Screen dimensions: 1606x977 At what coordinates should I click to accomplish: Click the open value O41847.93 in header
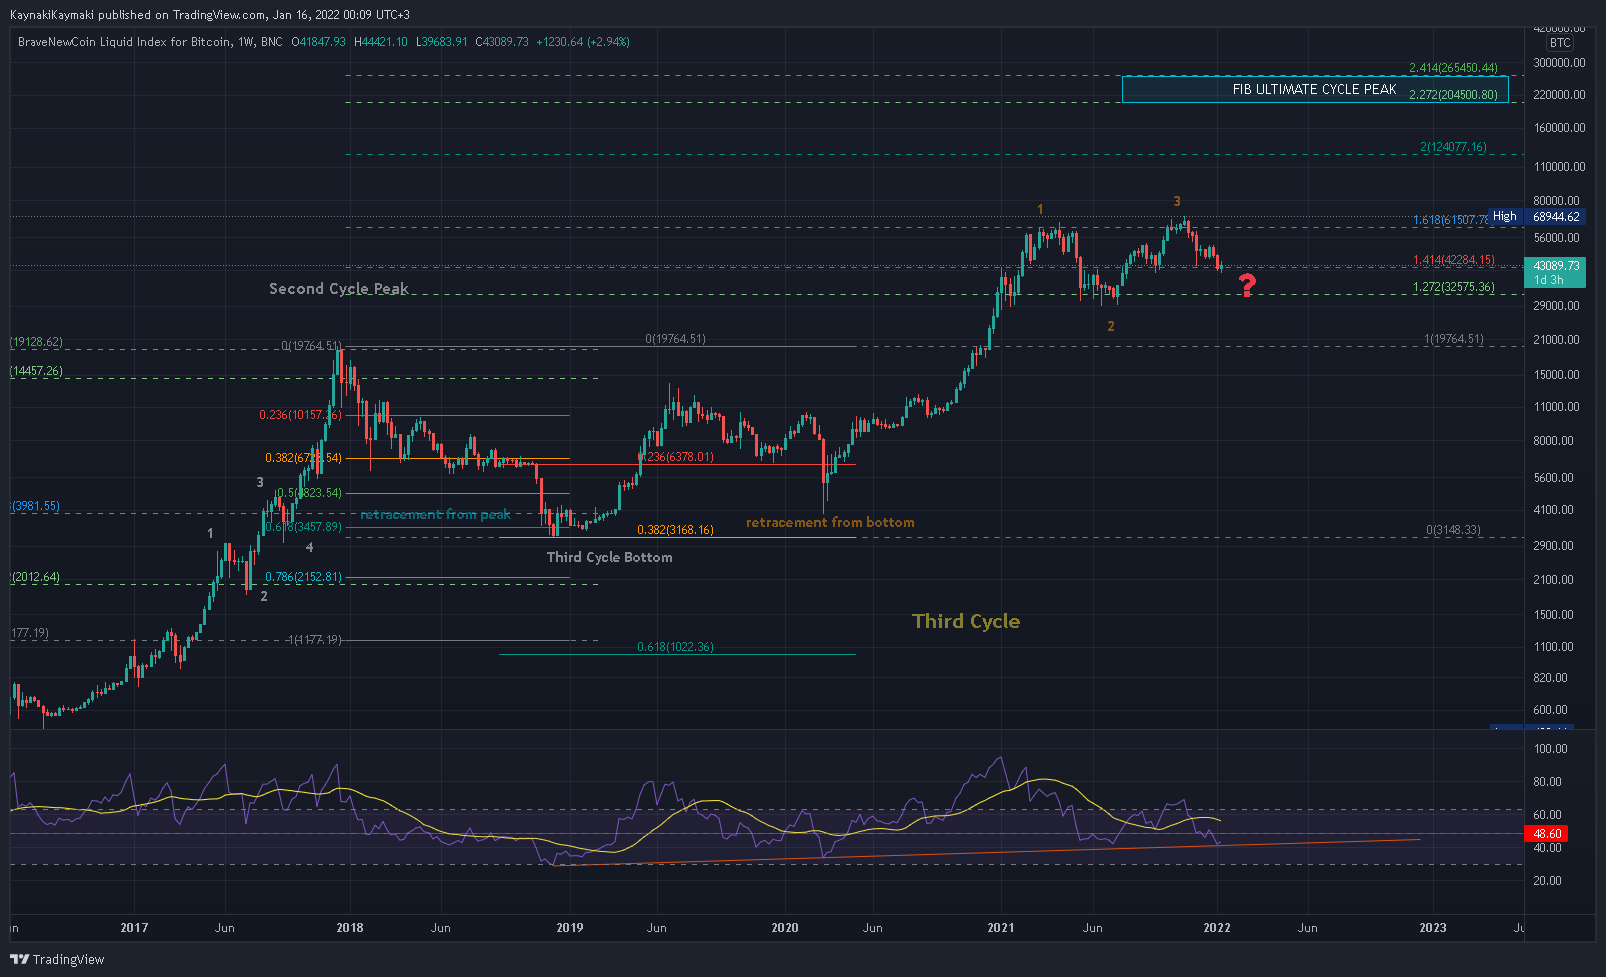318,42
